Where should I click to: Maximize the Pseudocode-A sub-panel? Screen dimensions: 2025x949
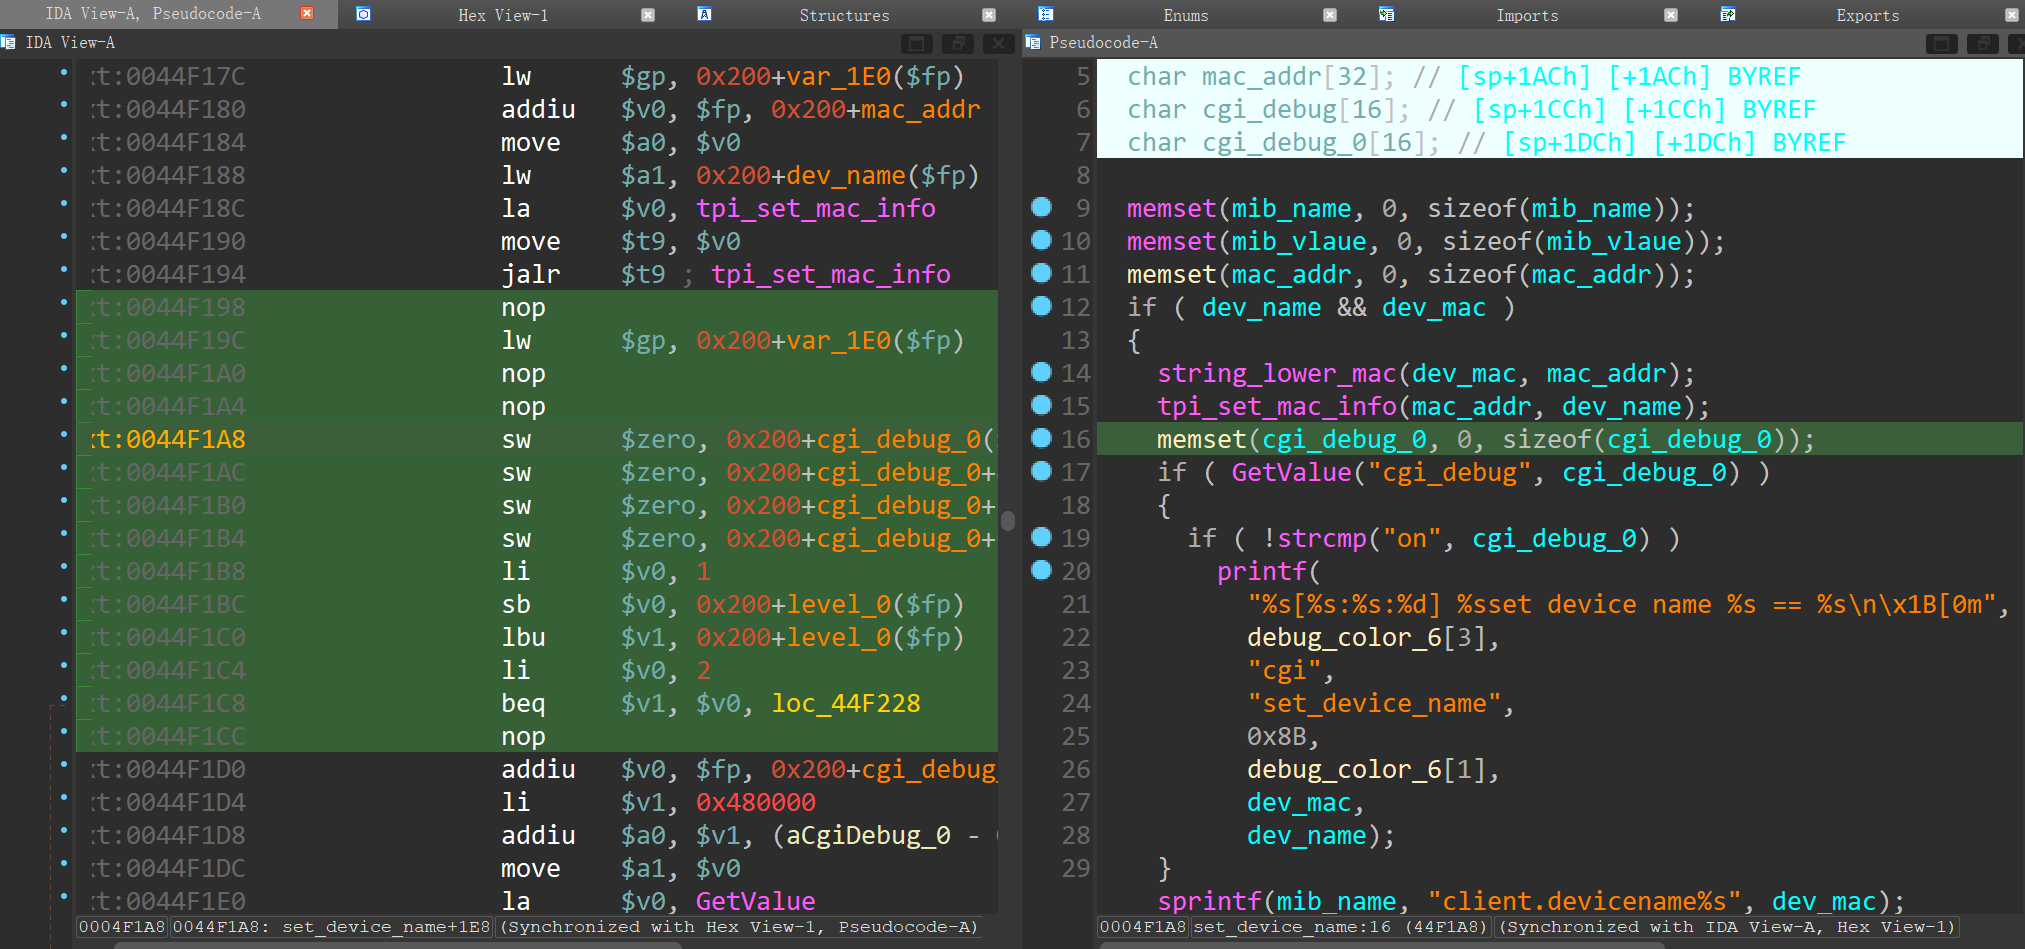point(1941,43)
